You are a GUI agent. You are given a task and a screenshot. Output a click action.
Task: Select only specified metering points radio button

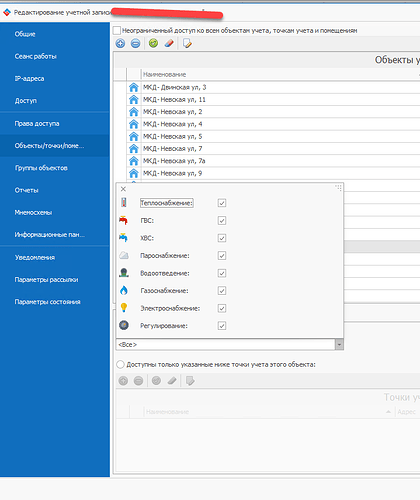(120, 364)
